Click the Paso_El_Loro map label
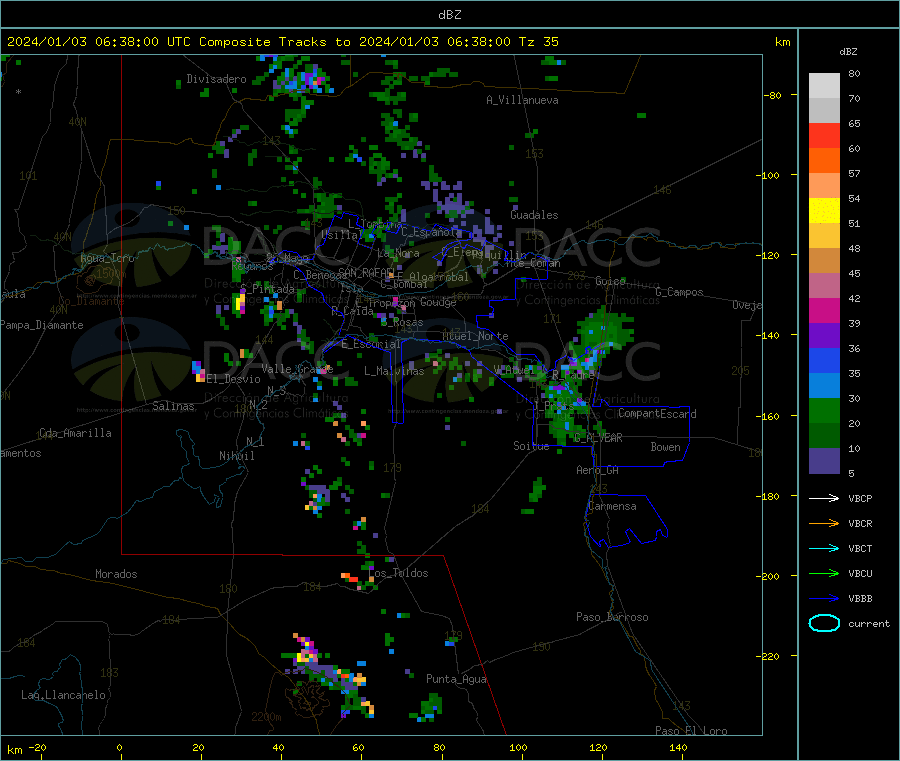The image size is (900, 761). [x=691, y=731]
